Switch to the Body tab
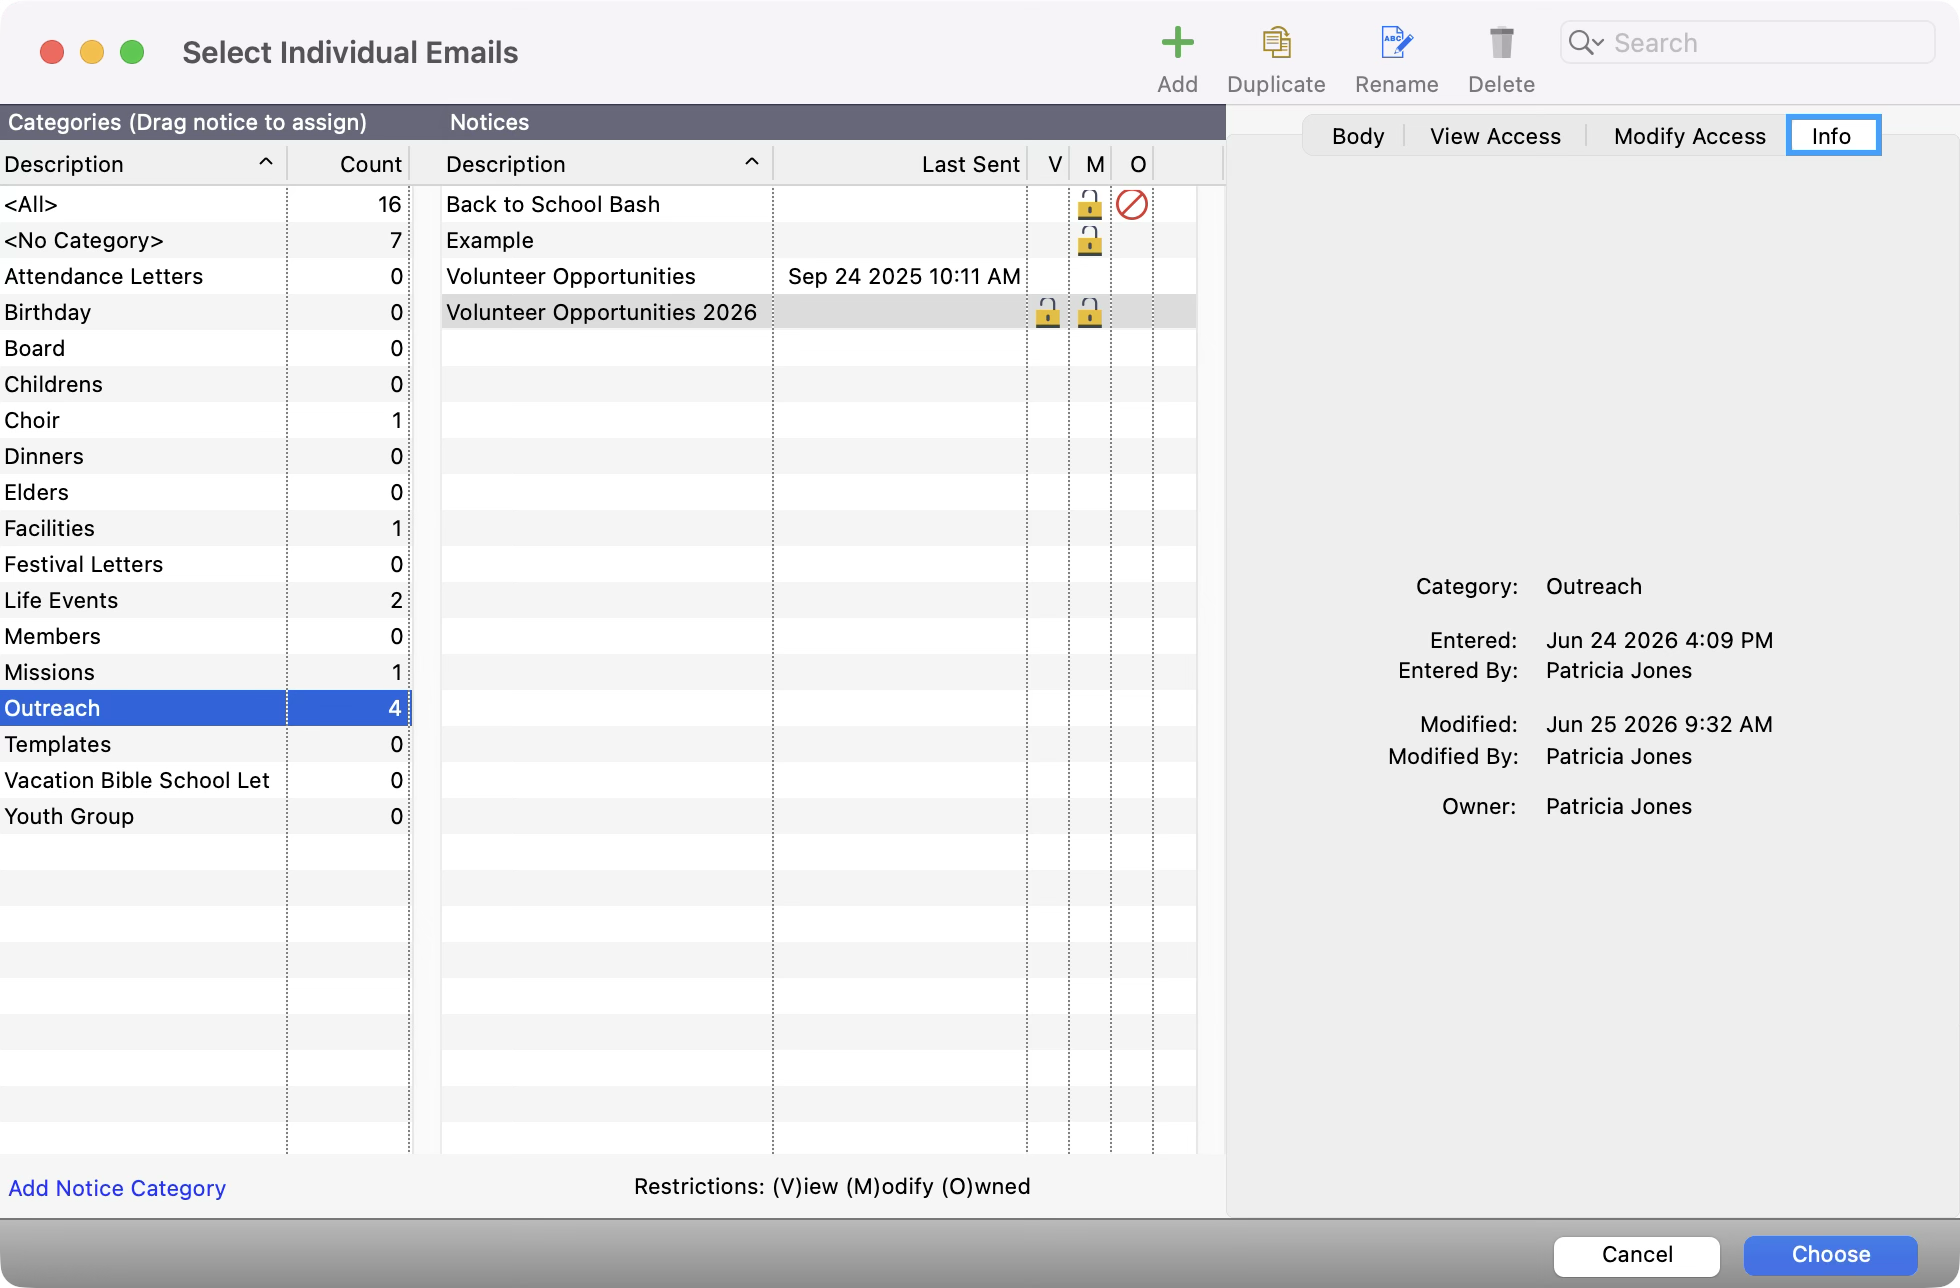The height and width of the screenshot is (1288, 1960). (1358, 136)
